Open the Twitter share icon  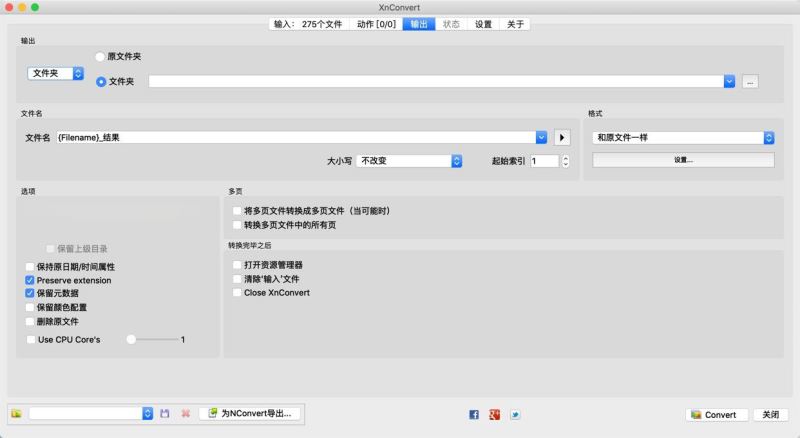click(x=515, y=415)
